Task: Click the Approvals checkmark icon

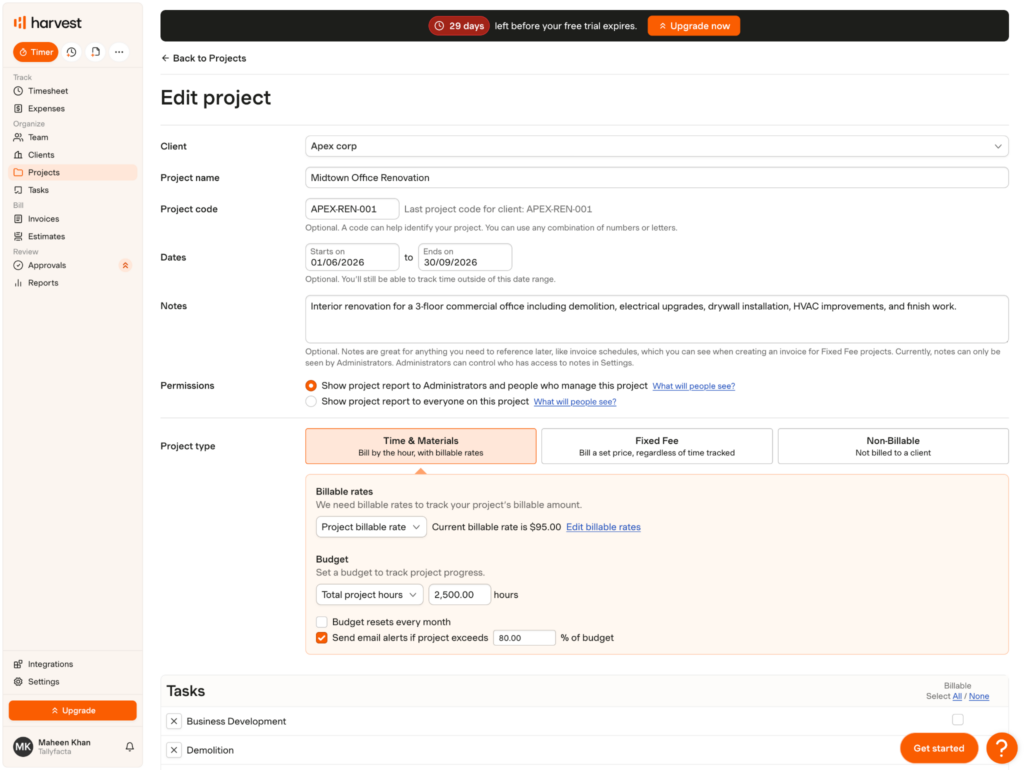Action: (x=18, y=265)
